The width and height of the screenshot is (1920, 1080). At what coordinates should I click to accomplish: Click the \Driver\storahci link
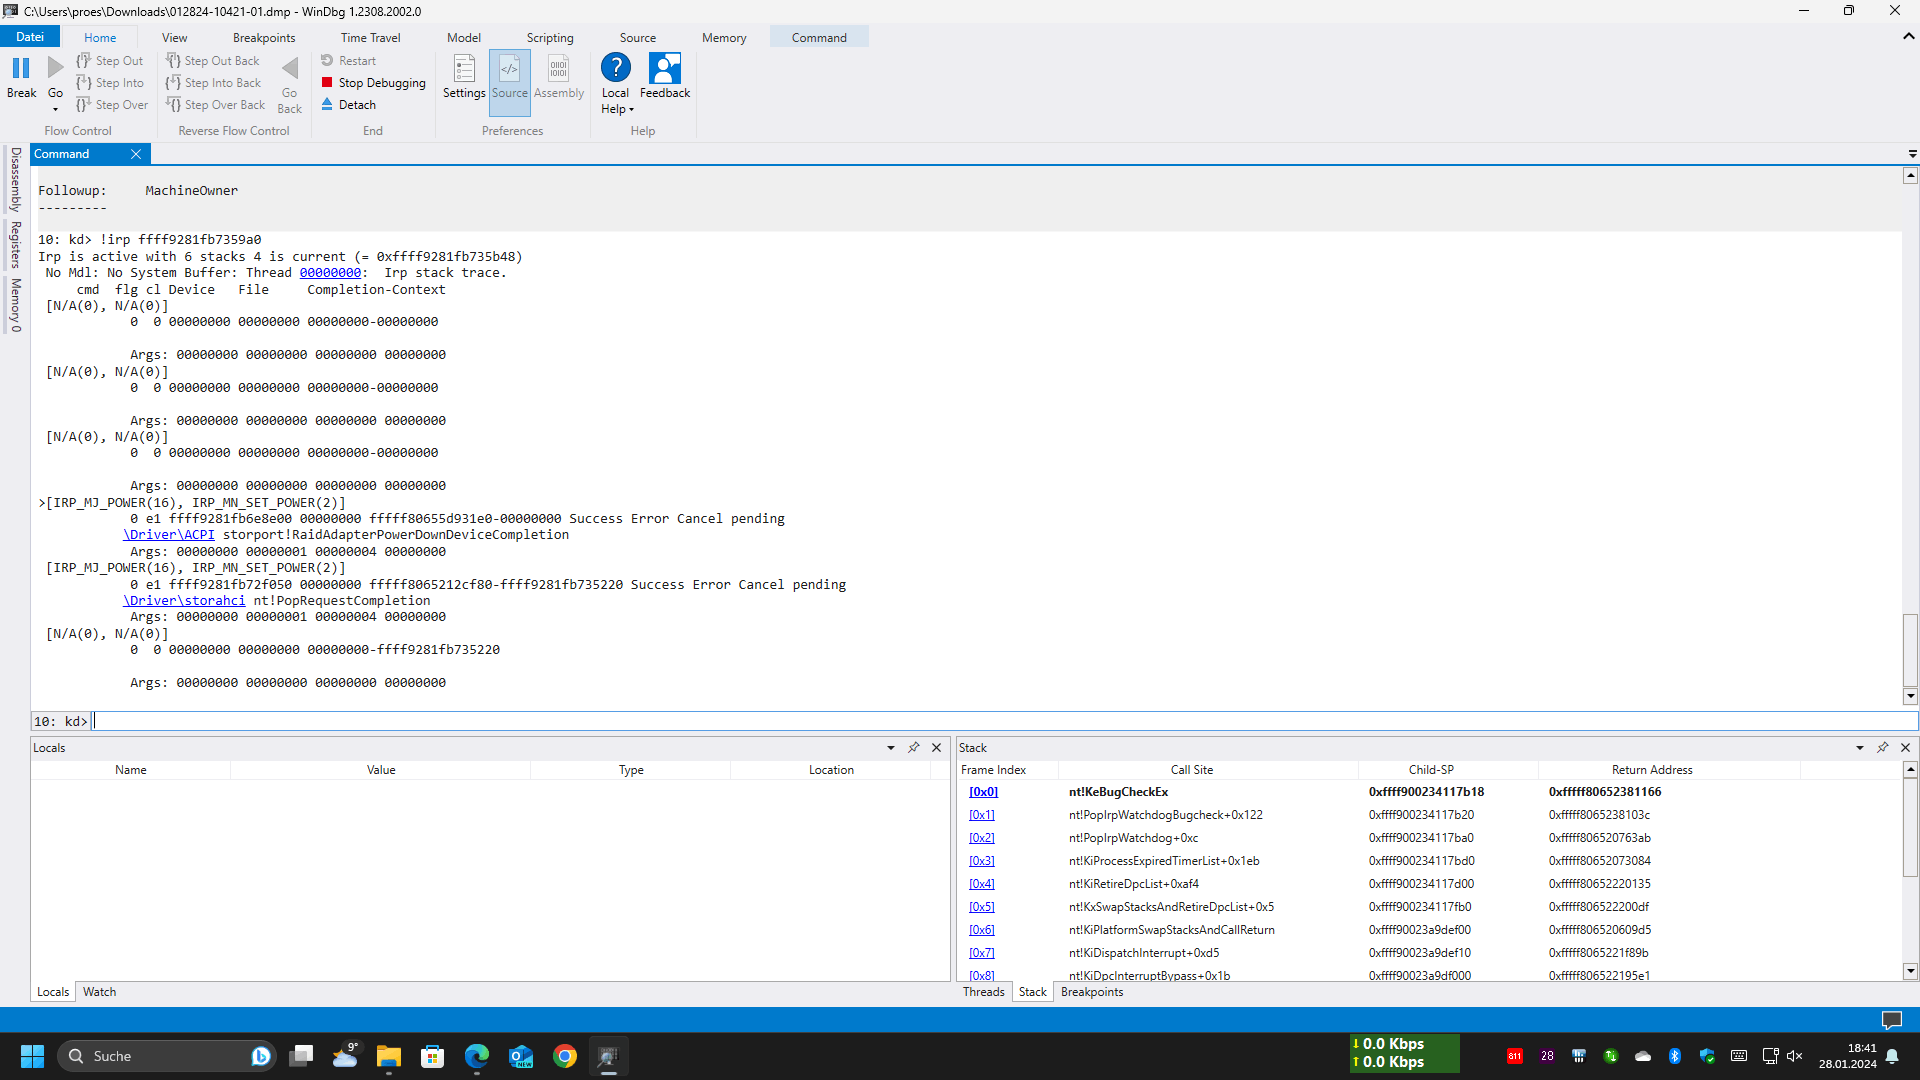(184, 601)
